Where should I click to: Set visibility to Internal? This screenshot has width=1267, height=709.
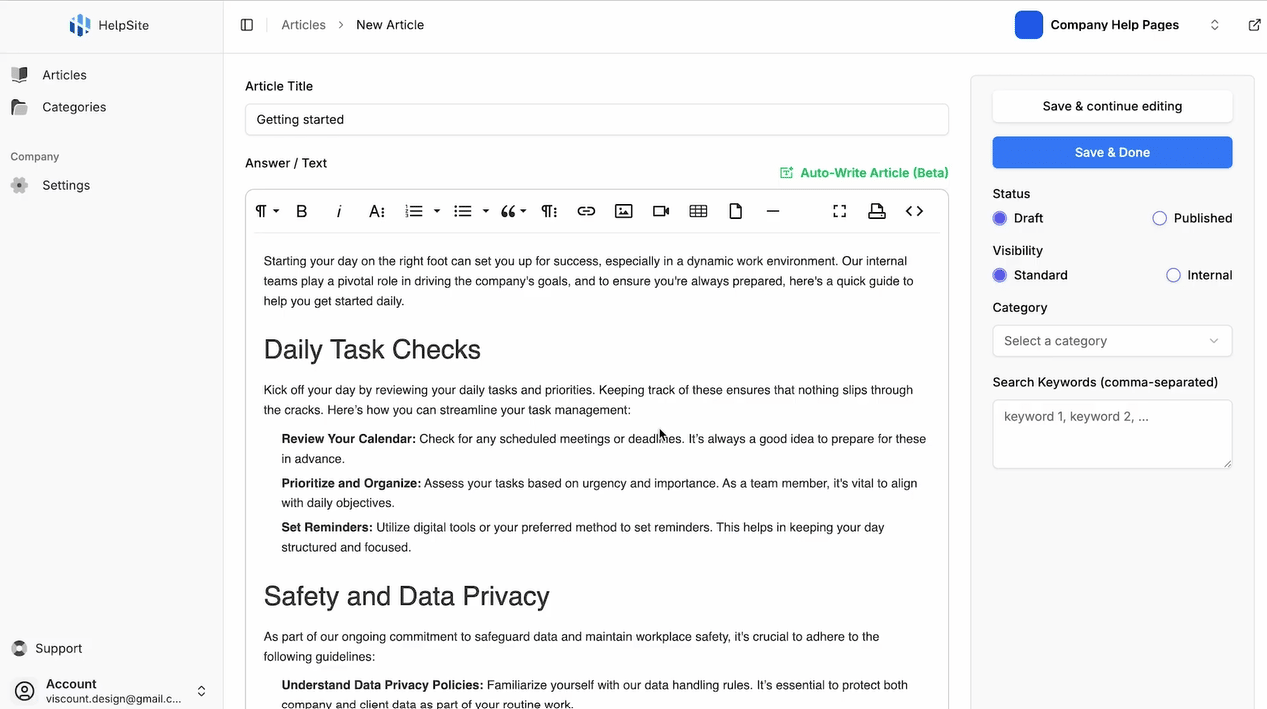pyautogui.click(x=1173, y=275)
